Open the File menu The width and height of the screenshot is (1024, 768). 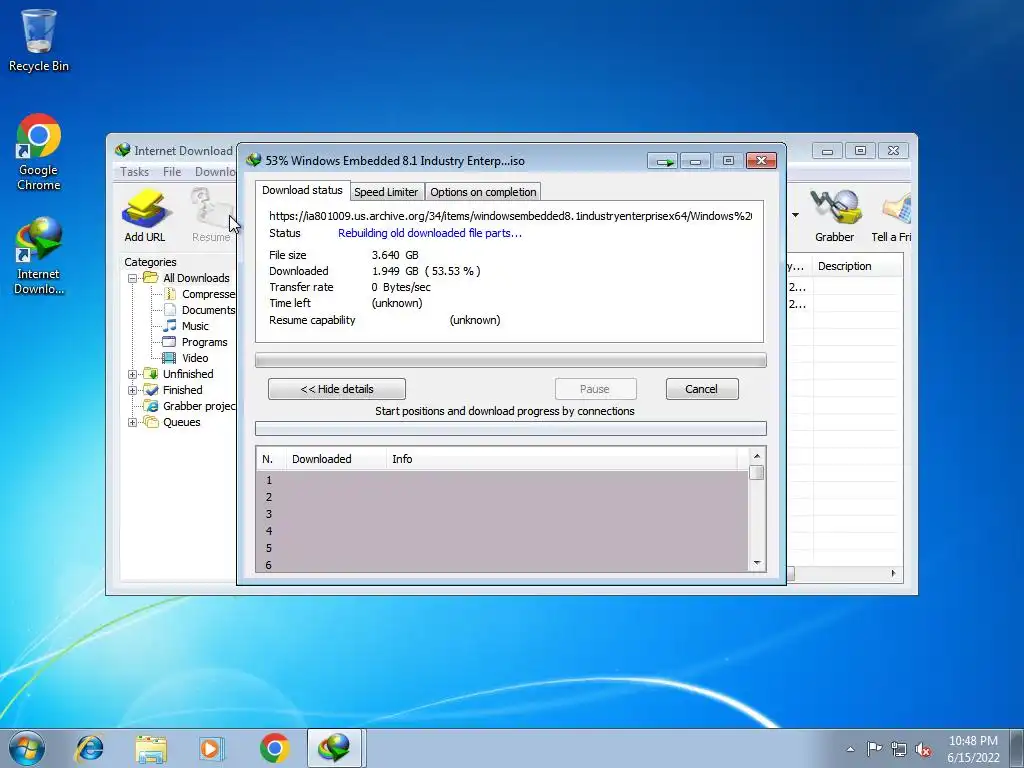pyautogui.click(x=172, y=172)
